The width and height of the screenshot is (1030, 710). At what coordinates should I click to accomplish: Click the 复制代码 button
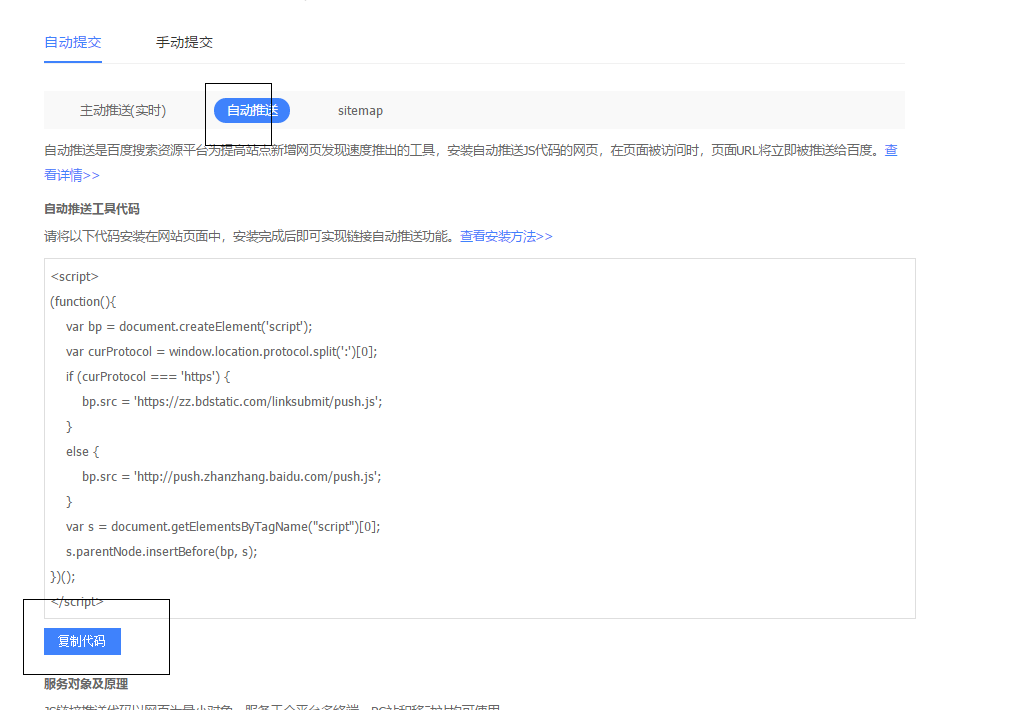(82, 641)
